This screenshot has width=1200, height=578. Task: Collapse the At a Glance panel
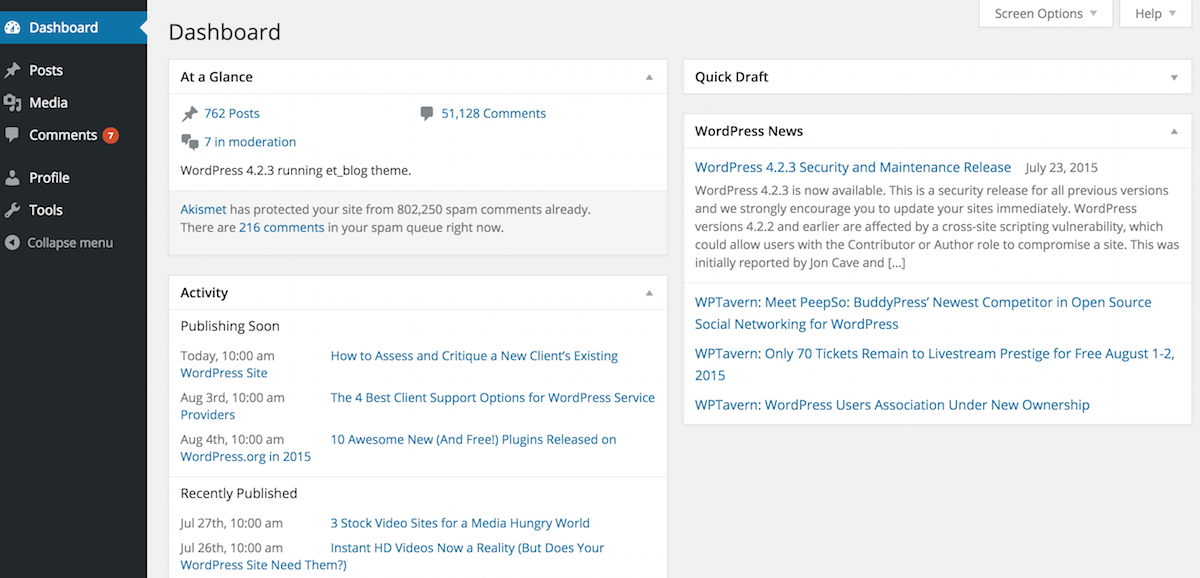coord(649,77)
